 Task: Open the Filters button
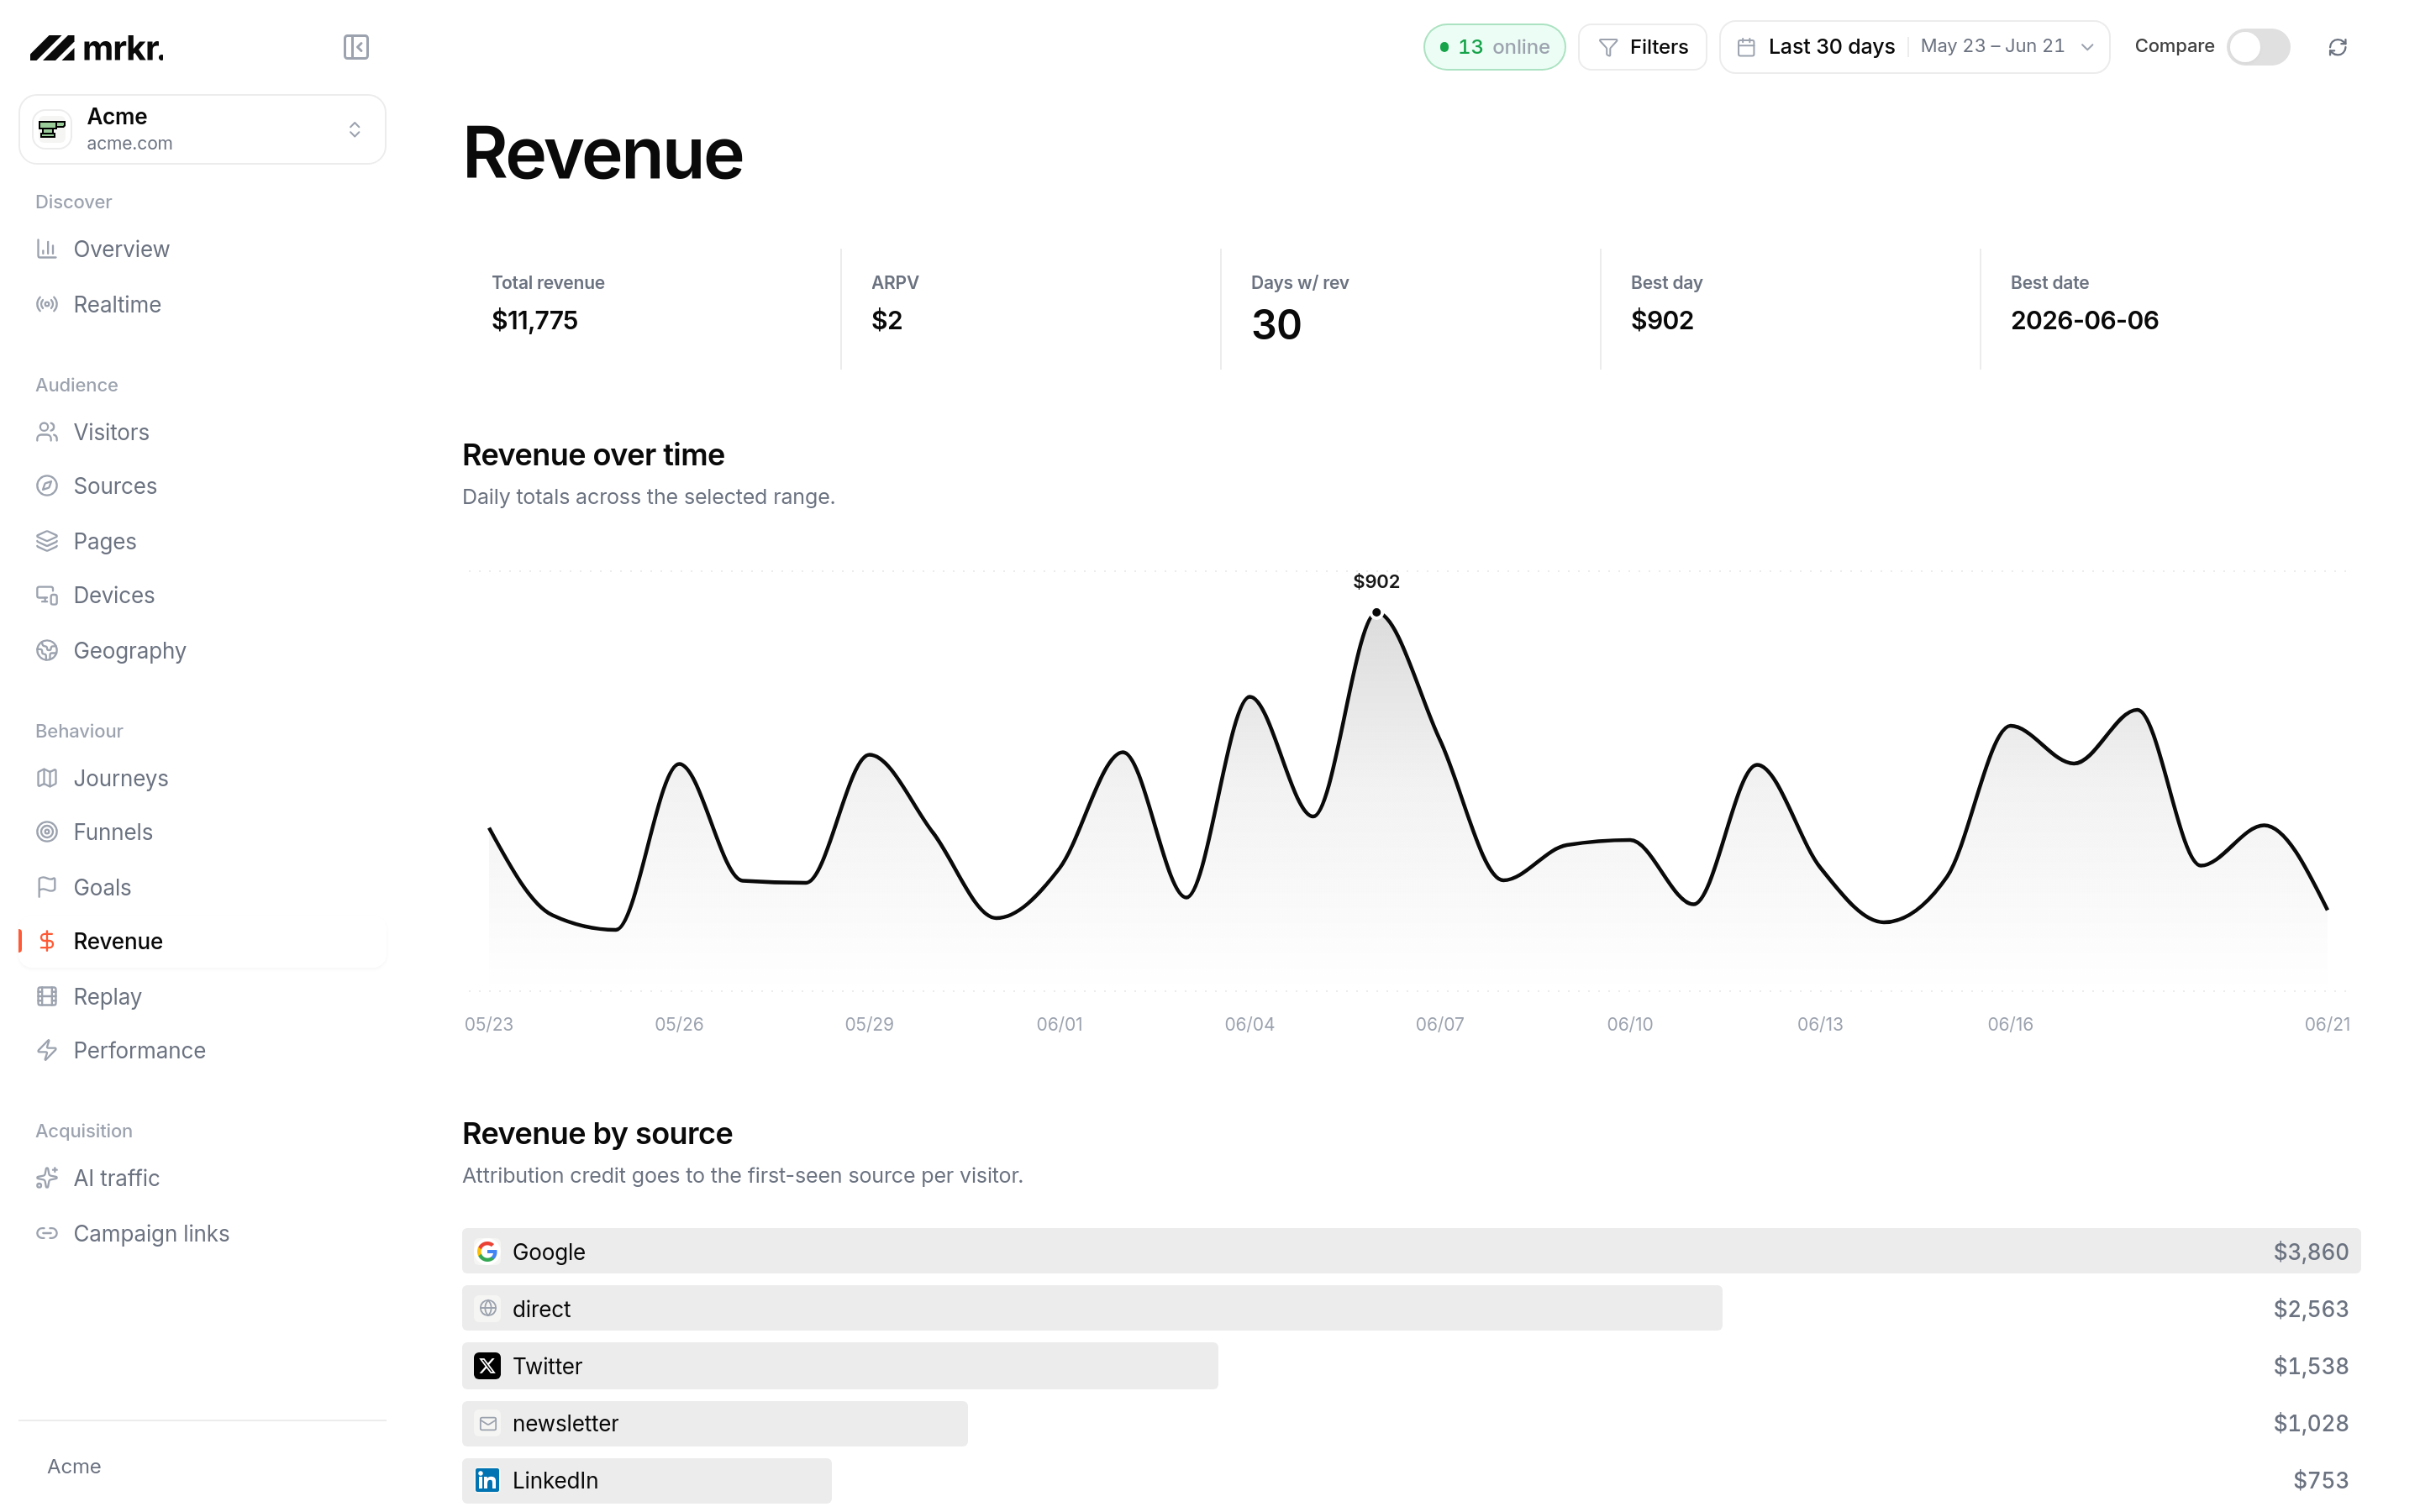pyautogui.click(x=1642, y=47)
